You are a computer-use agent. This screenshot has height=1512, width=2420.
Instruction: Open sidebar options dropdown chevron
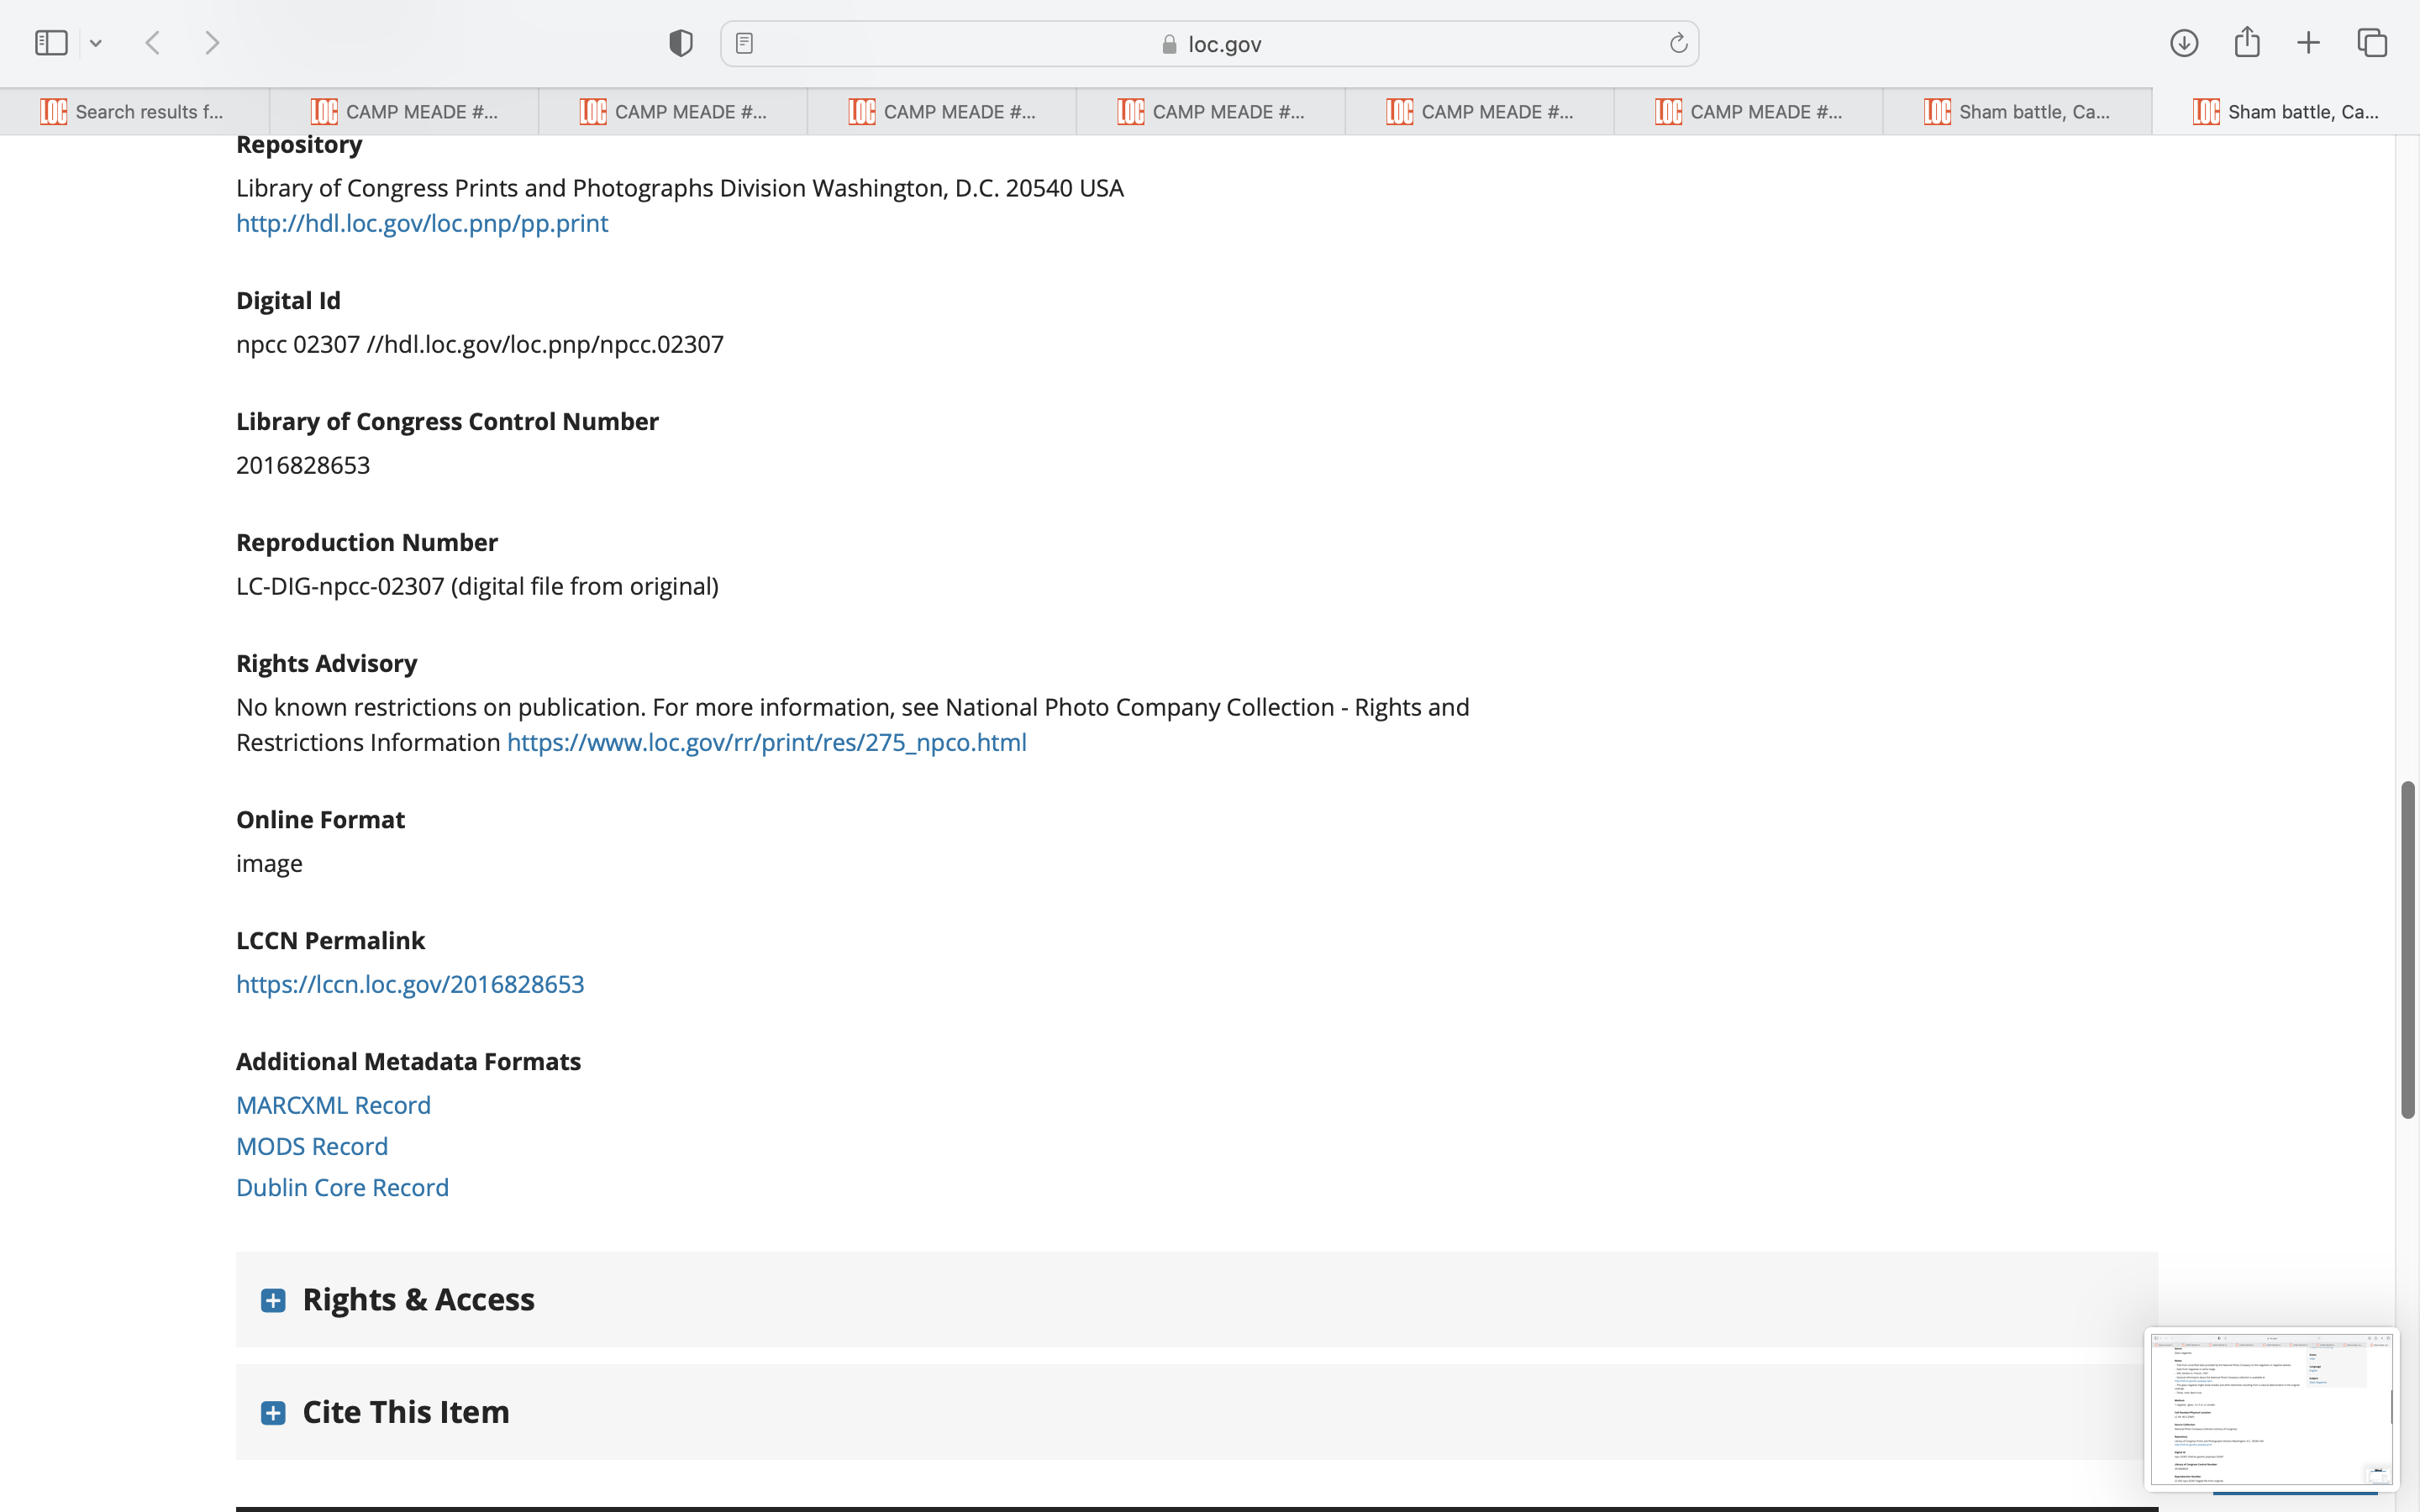pos(96,43)
